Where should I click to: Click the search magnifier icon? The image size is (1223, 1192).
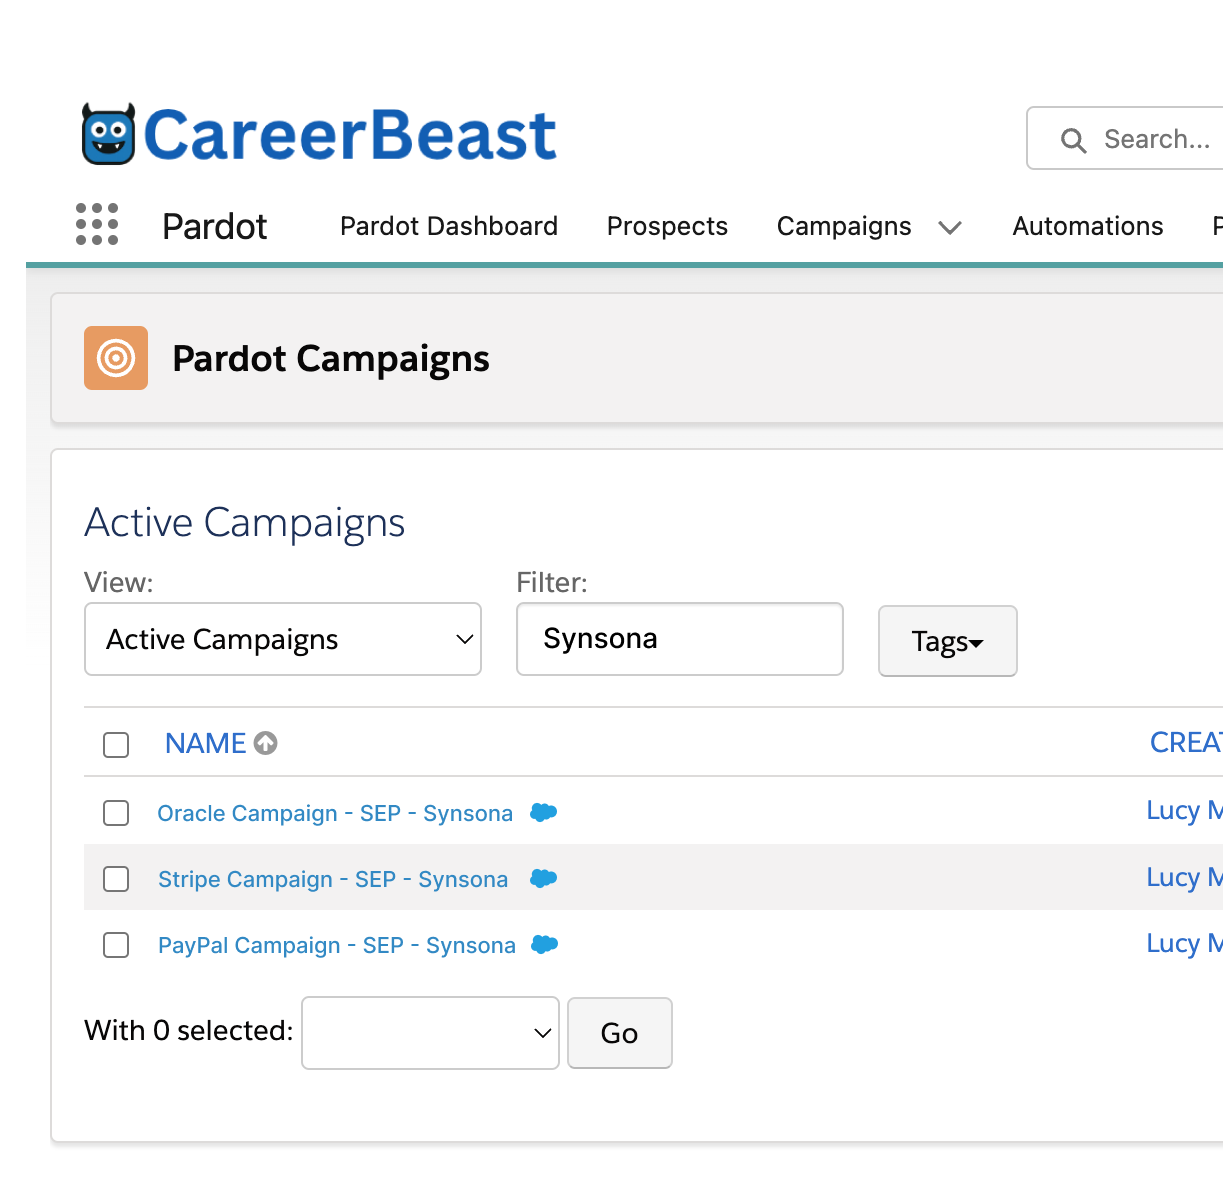(1073, 140)
